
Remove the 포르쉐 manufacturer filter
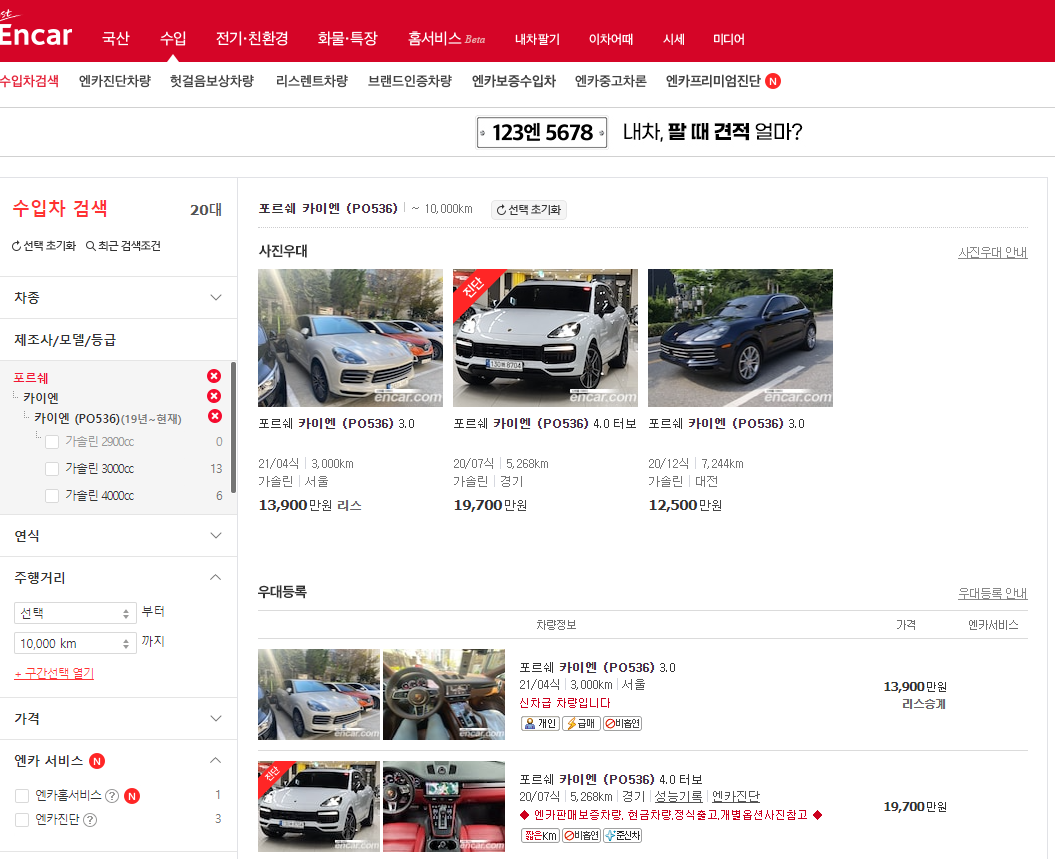pyautogui.click(x=214, y=376)
